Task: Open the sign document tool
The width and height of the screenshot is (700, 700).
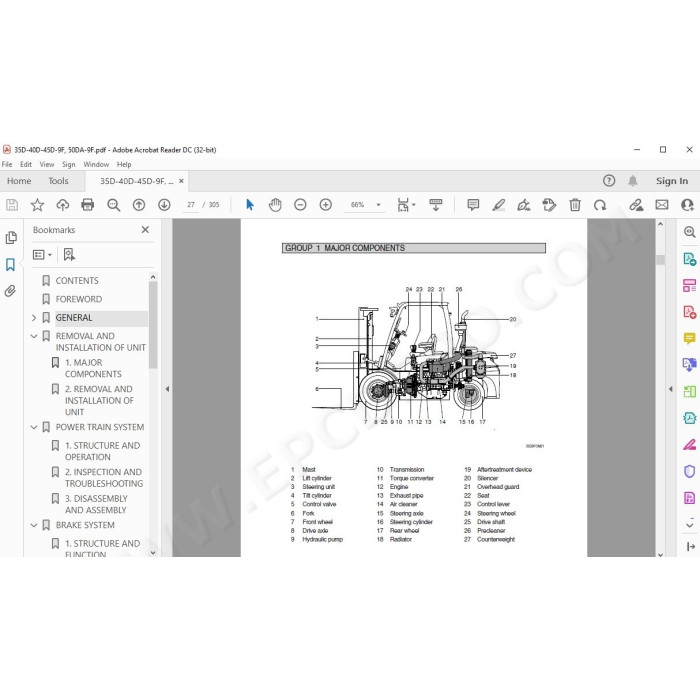Action: tap(524, 205)
